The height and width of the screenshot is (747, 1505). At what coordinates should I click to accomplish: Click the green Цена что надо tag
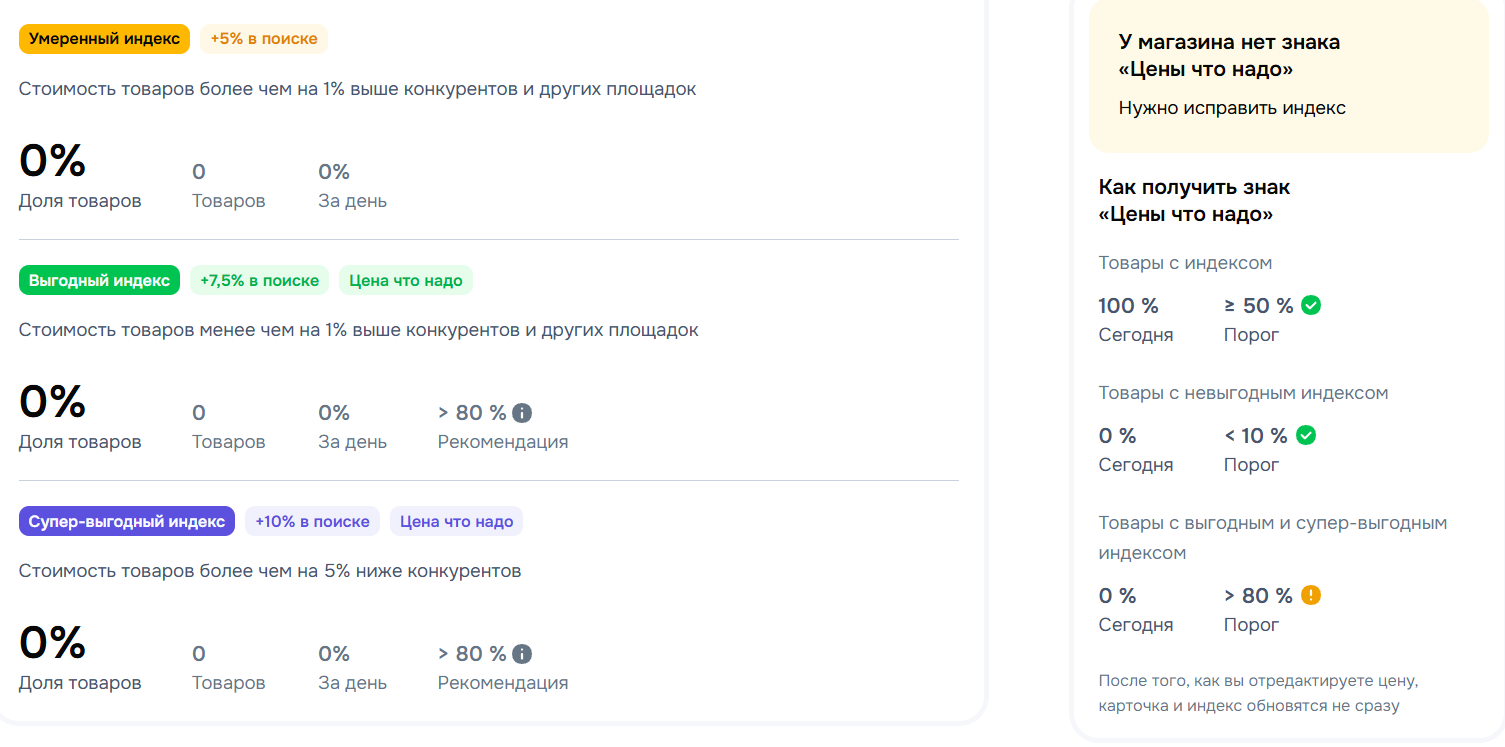(406, 280)
